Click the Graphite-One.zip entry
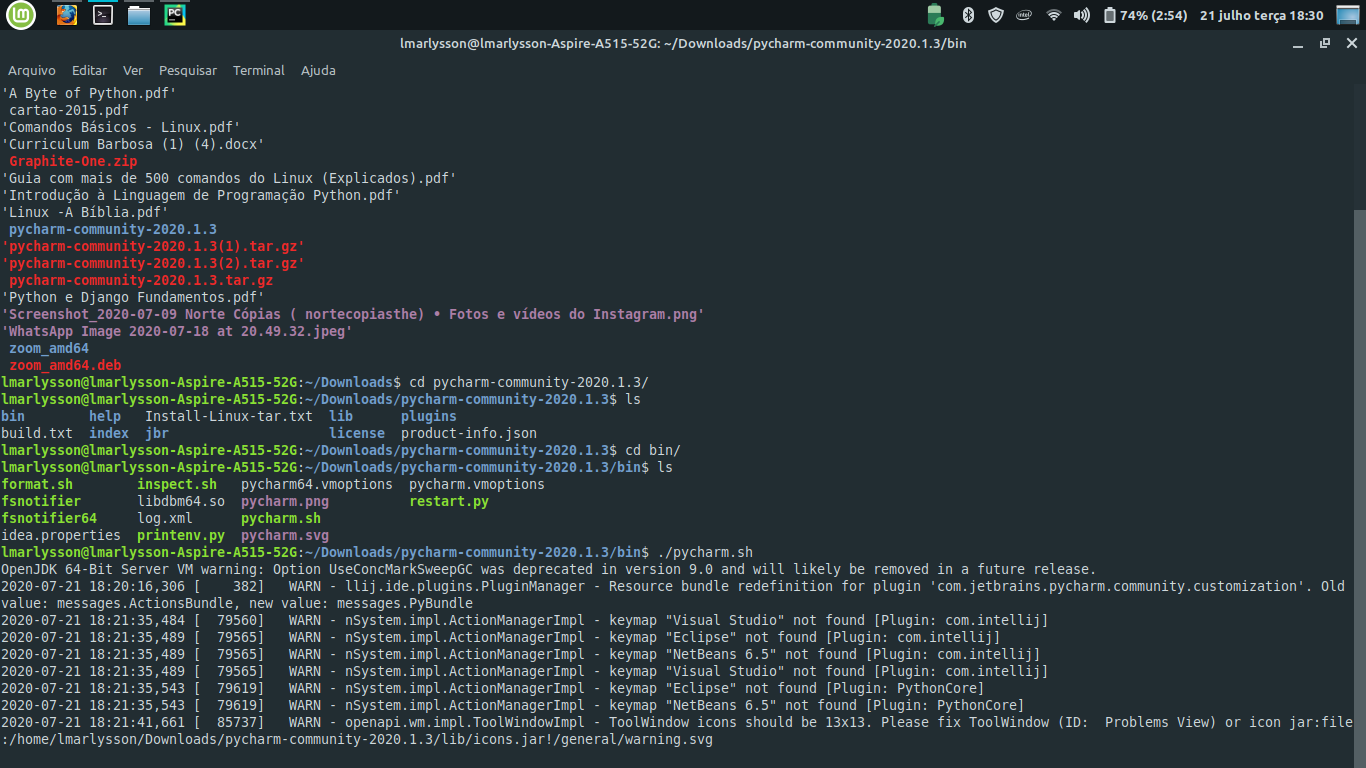This screenshot has width=1366, height=768. point(73,161)
